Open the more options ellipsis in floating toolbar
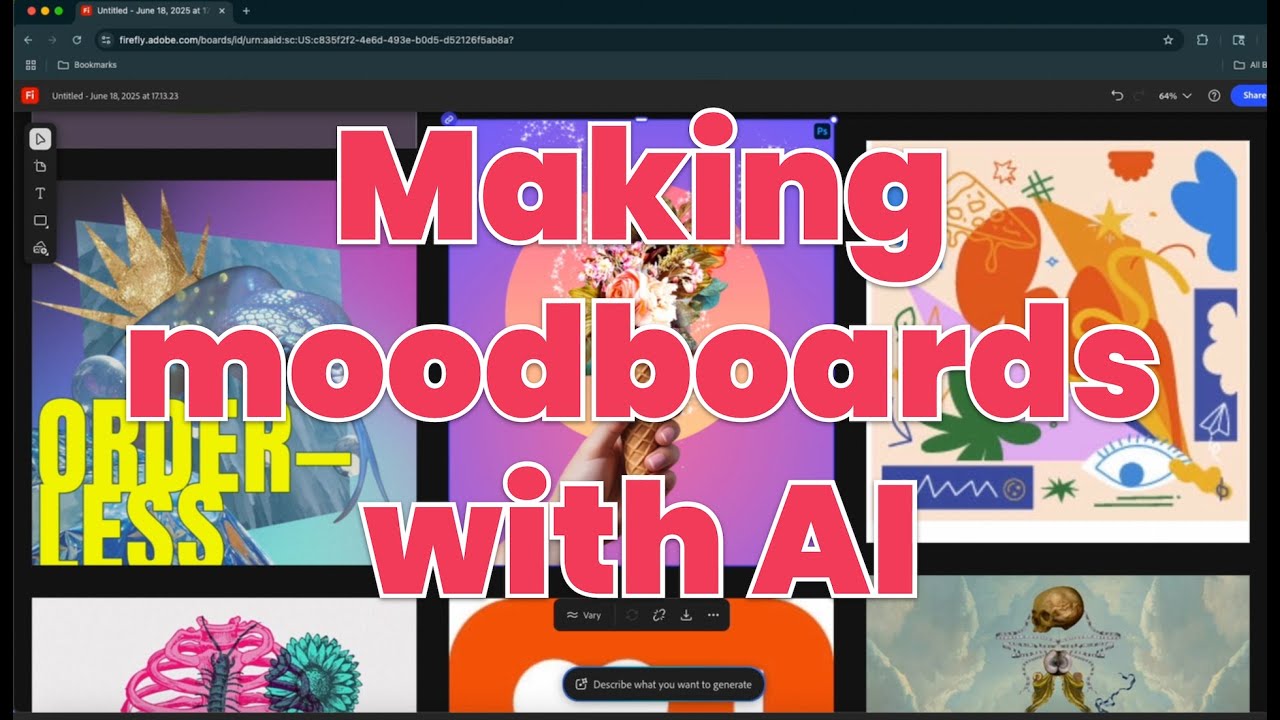The height and width of the screenshot is (720, 1280). pos(713,615)
